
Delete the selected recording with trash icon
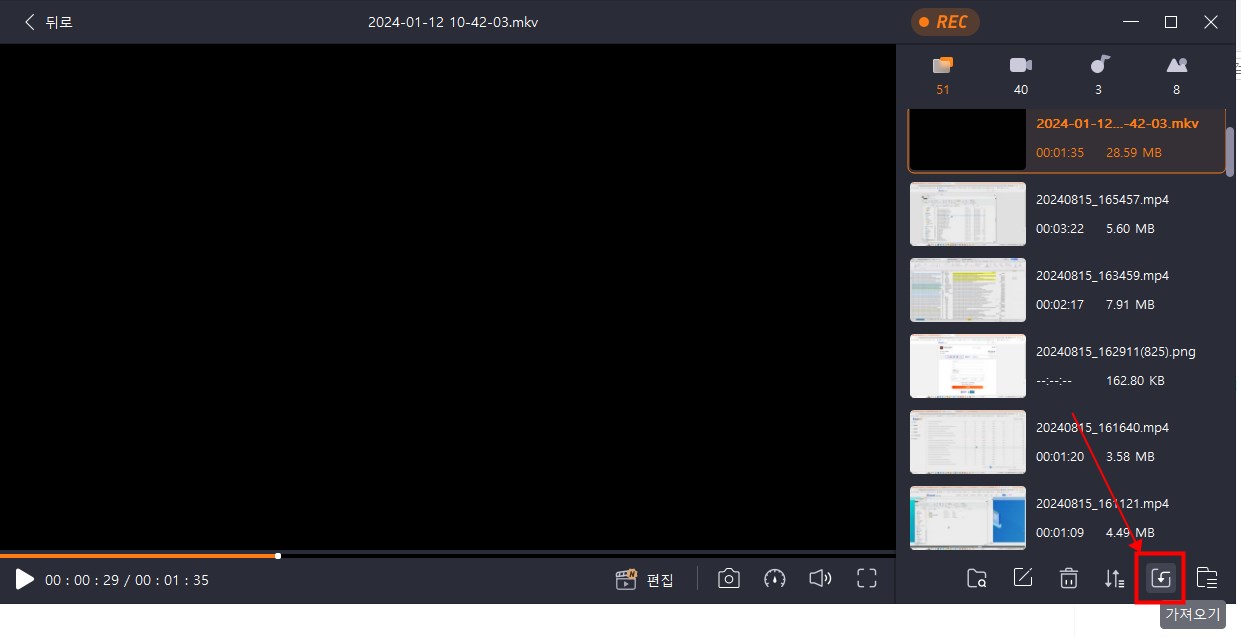pos(1069,578)
